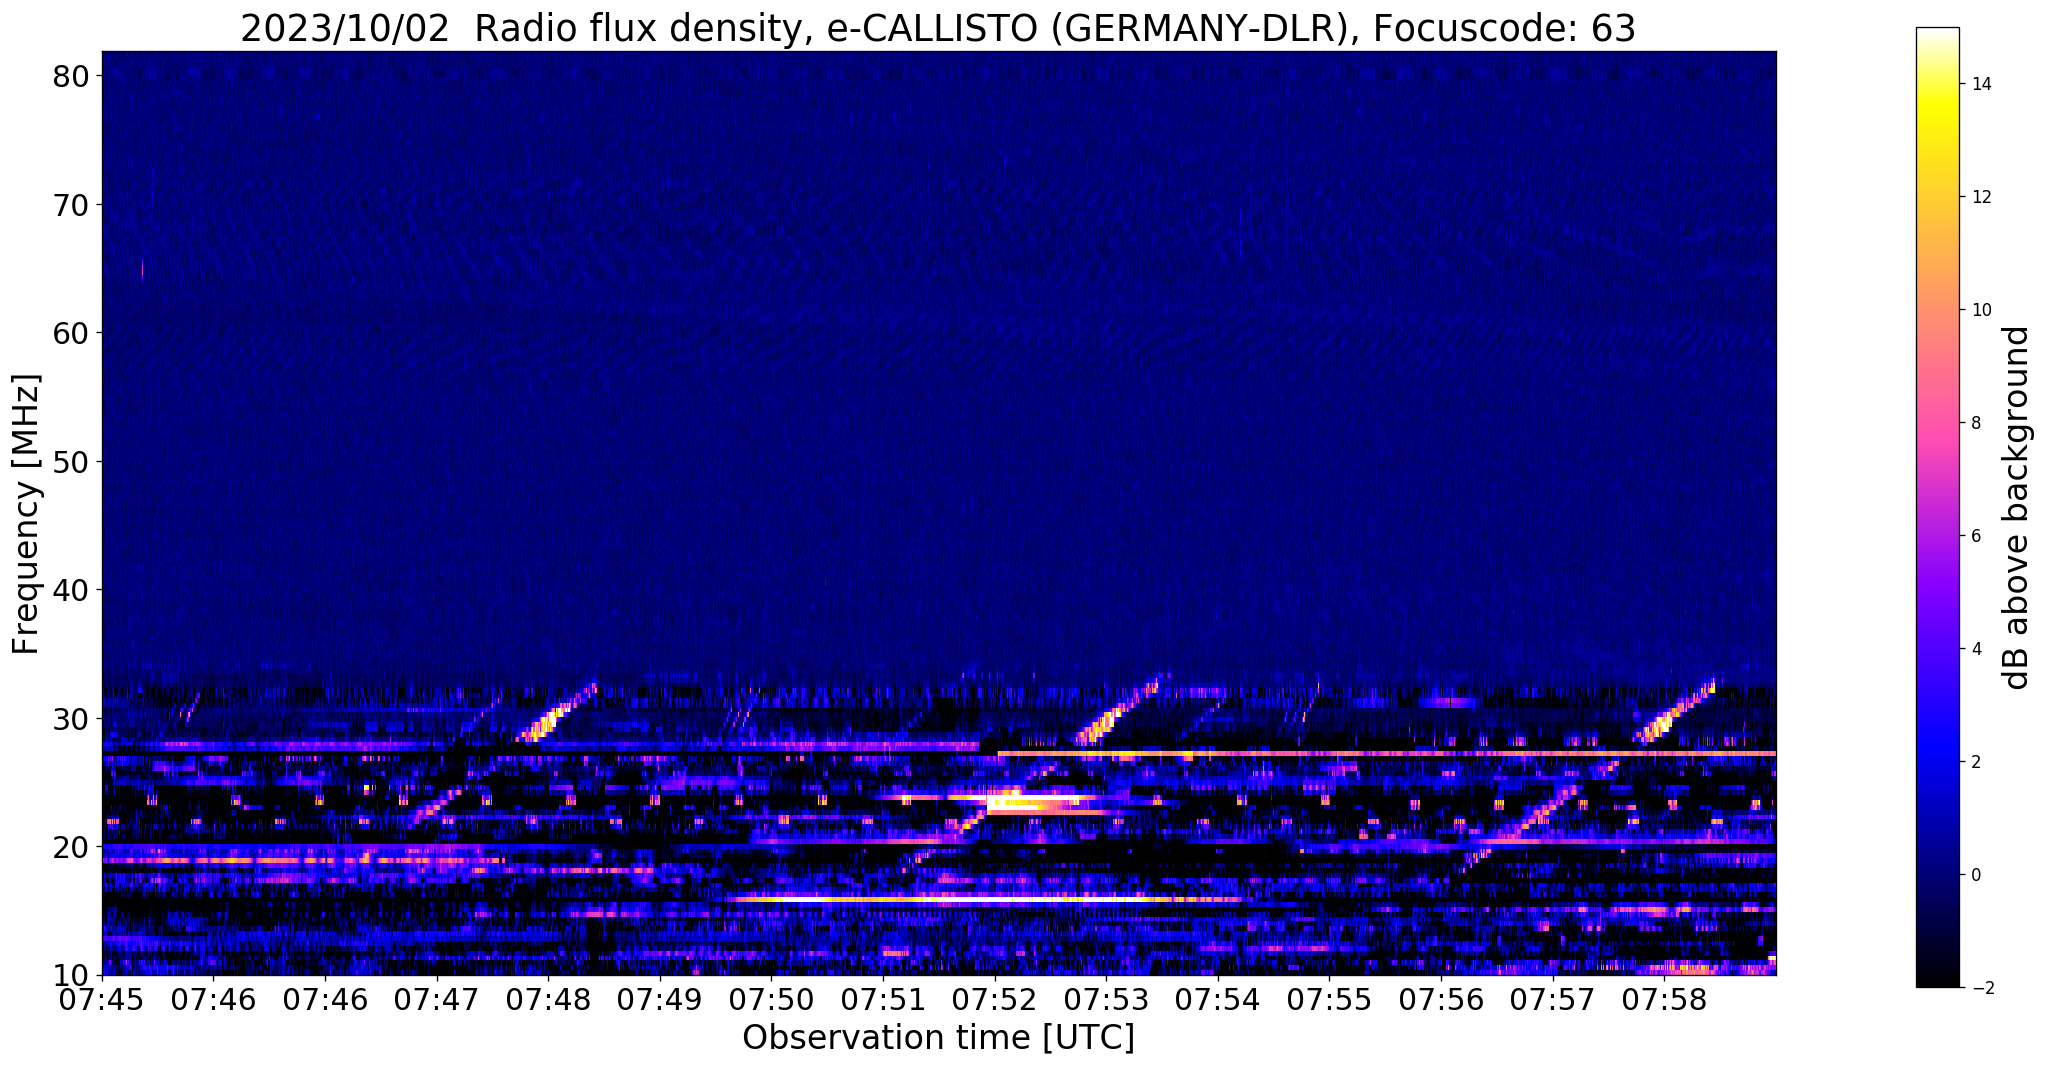Image resolution: width=2047 pixels, height=1067 pixels.
Task: Click the 07:49 time tick label
Action: pyautogui.click(x=659, y=1000)
